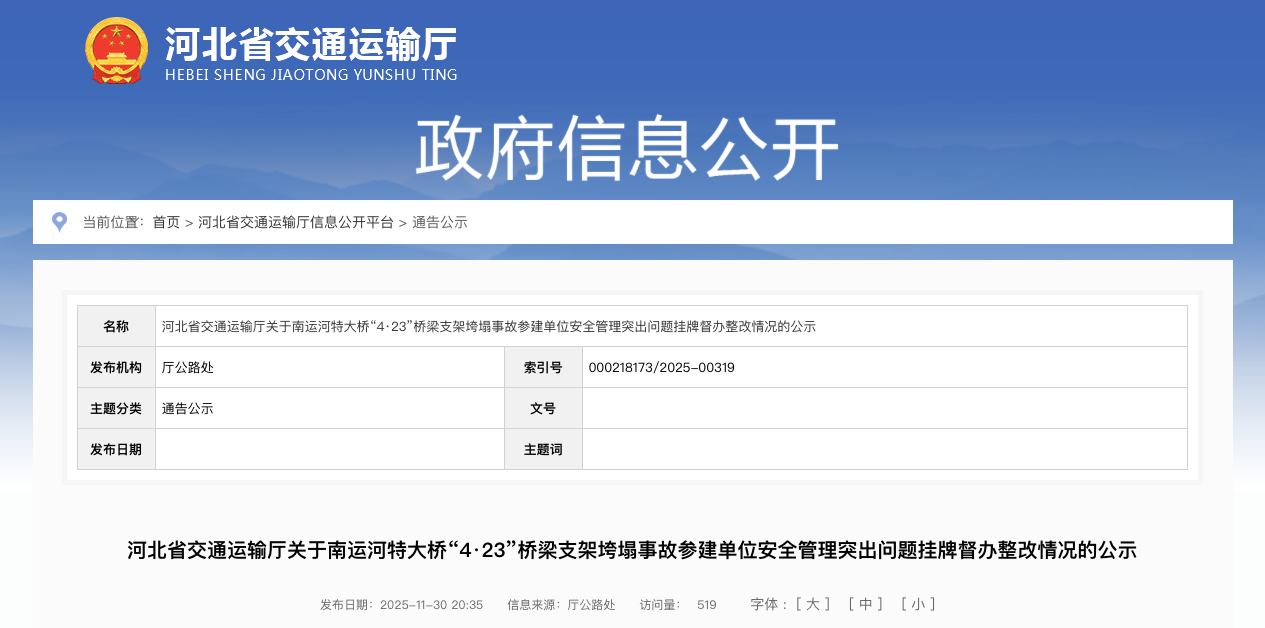Go to 首页 in the breadcrumb
Screen dimensions: 1265x628
[x=166, y=222]
